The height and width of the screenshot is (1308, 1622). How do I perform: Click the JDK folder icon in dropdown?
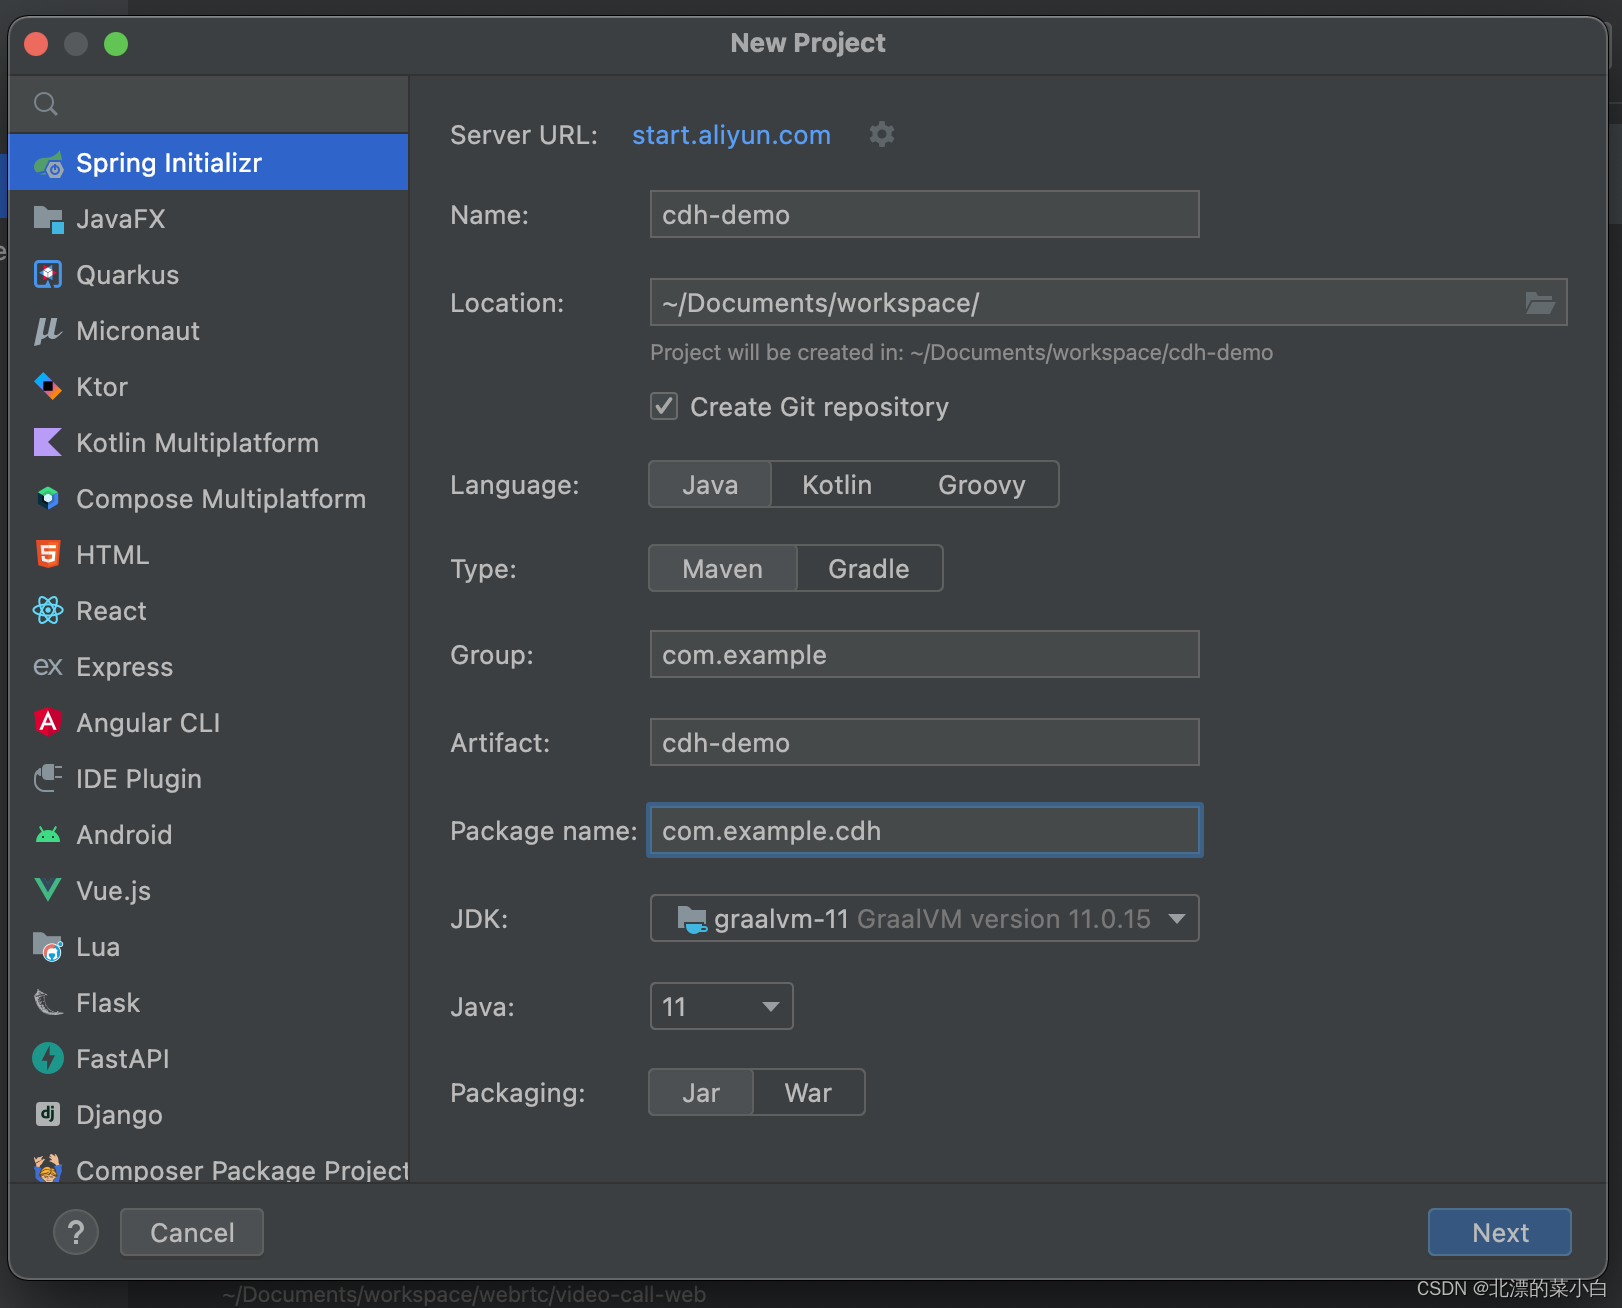pos(692,919)
